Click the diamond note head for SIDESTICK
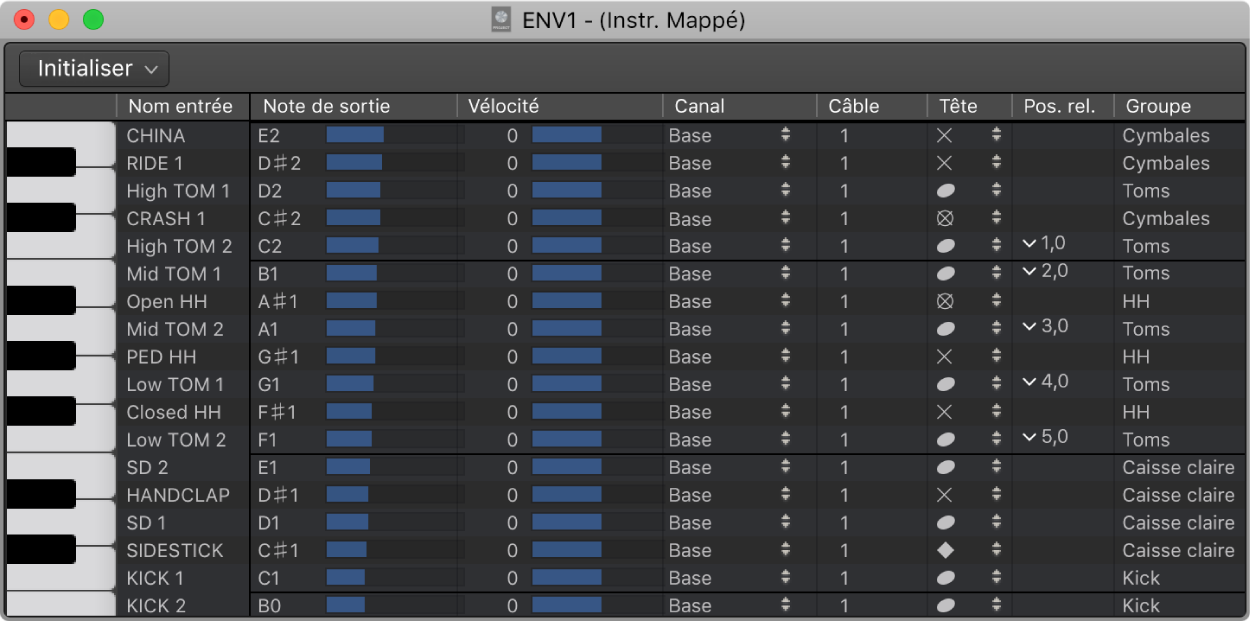This screenshot has height=622, width=1250. pyautogui.click(x=944, y=551)
